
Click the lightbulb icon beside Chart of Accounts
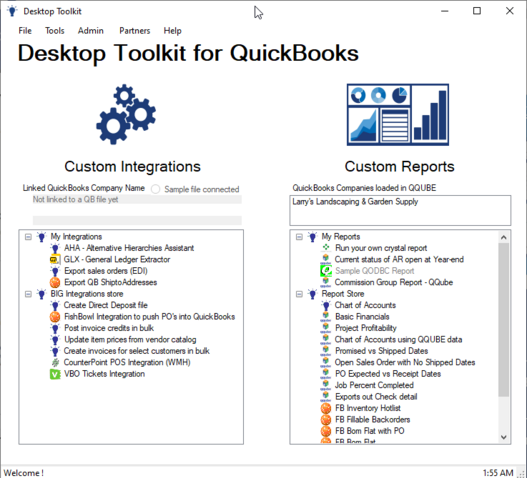click(x=326, y=306)
